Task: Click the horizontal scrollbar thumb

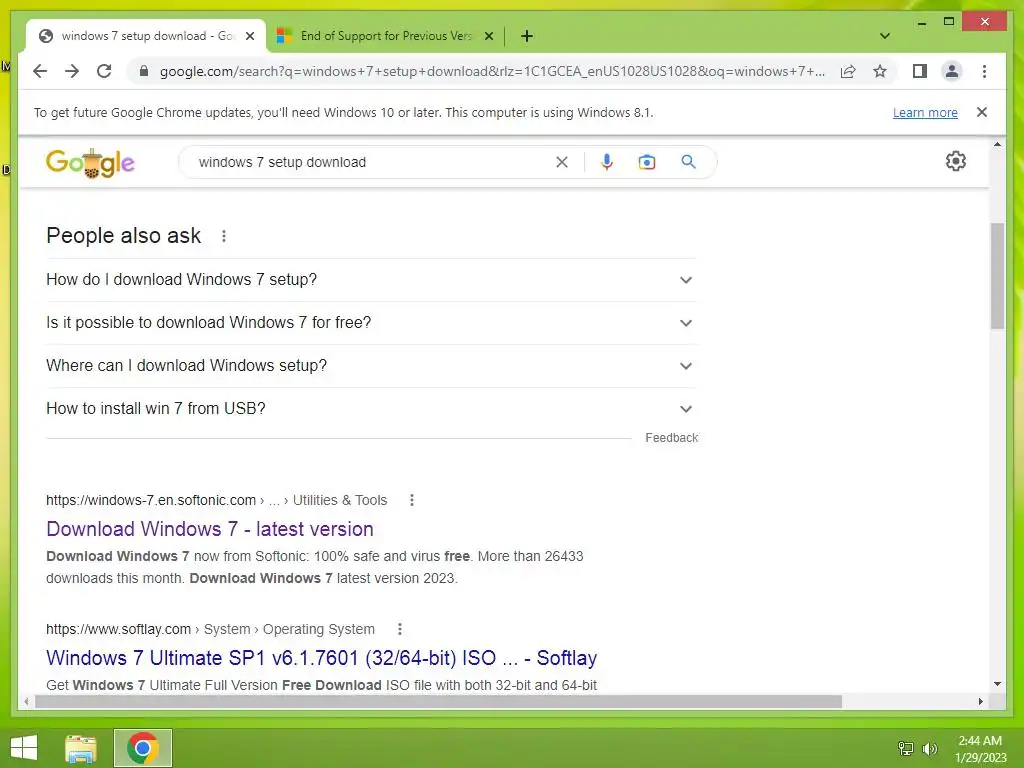Action: (x=438, y=701)
